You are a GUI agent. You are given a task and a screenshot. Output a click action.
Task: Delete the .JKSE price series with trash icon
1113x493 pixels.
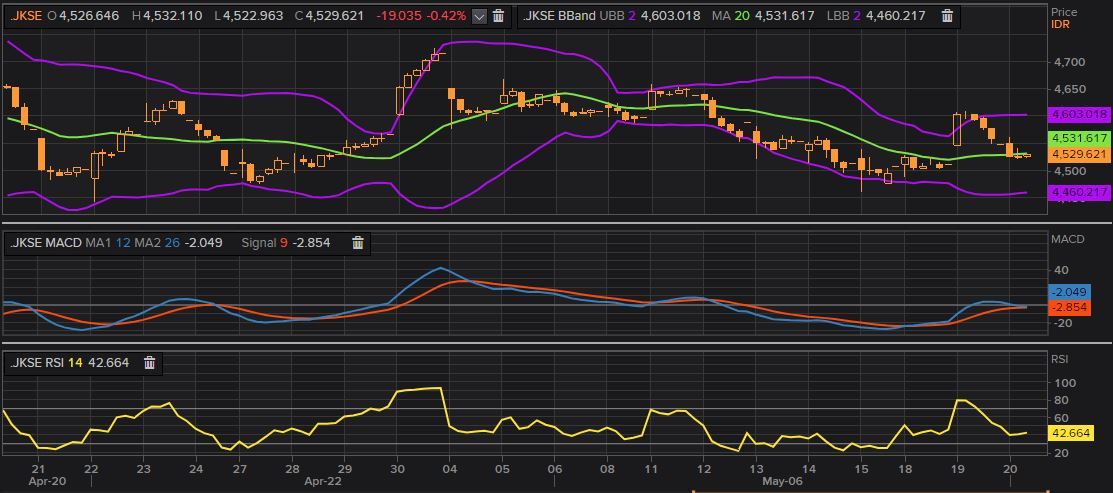(x=498, y=16)
